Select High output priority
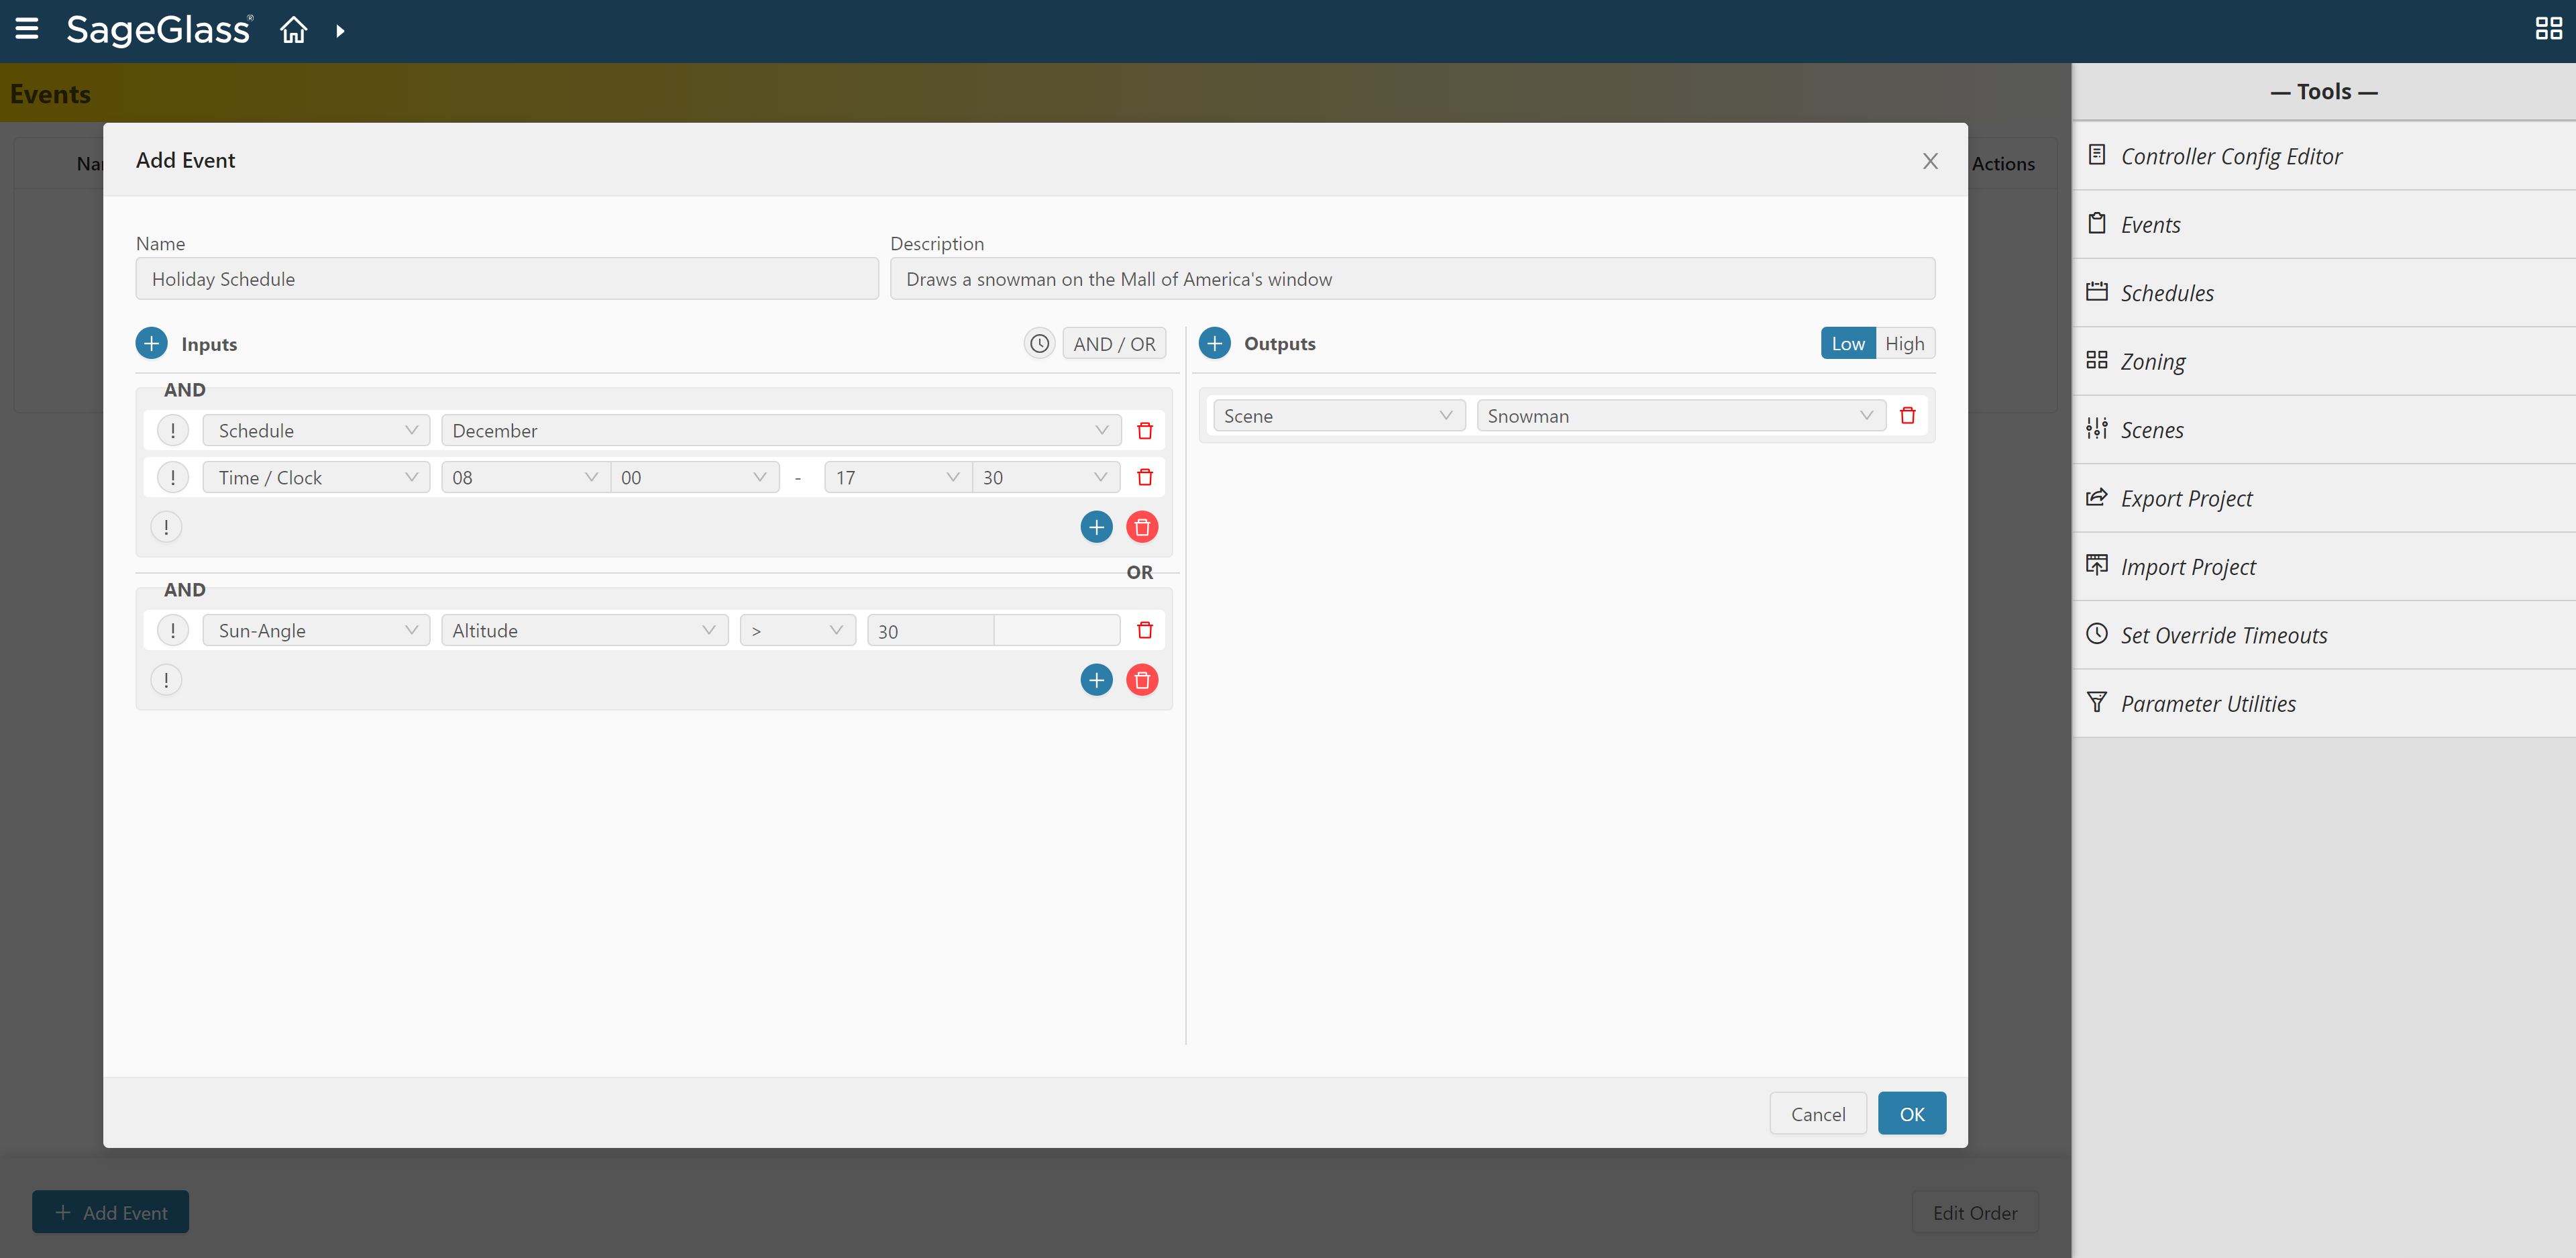The height and width of the screenshot is (1258, 2576). tap(1905, 344)
